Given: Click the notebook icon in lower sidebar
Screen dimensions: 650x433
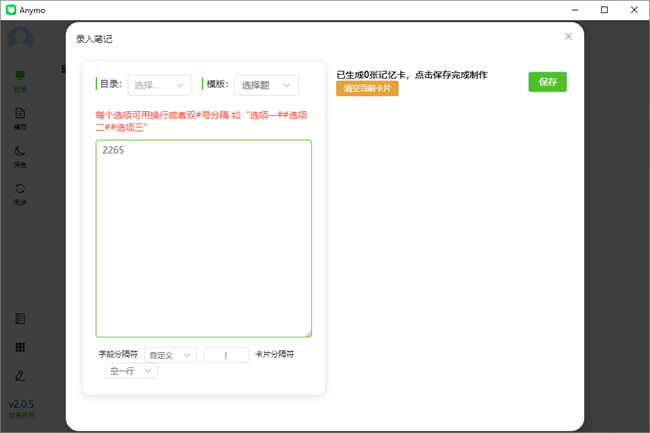Looking at the screenshot, I should coord(20,319).
